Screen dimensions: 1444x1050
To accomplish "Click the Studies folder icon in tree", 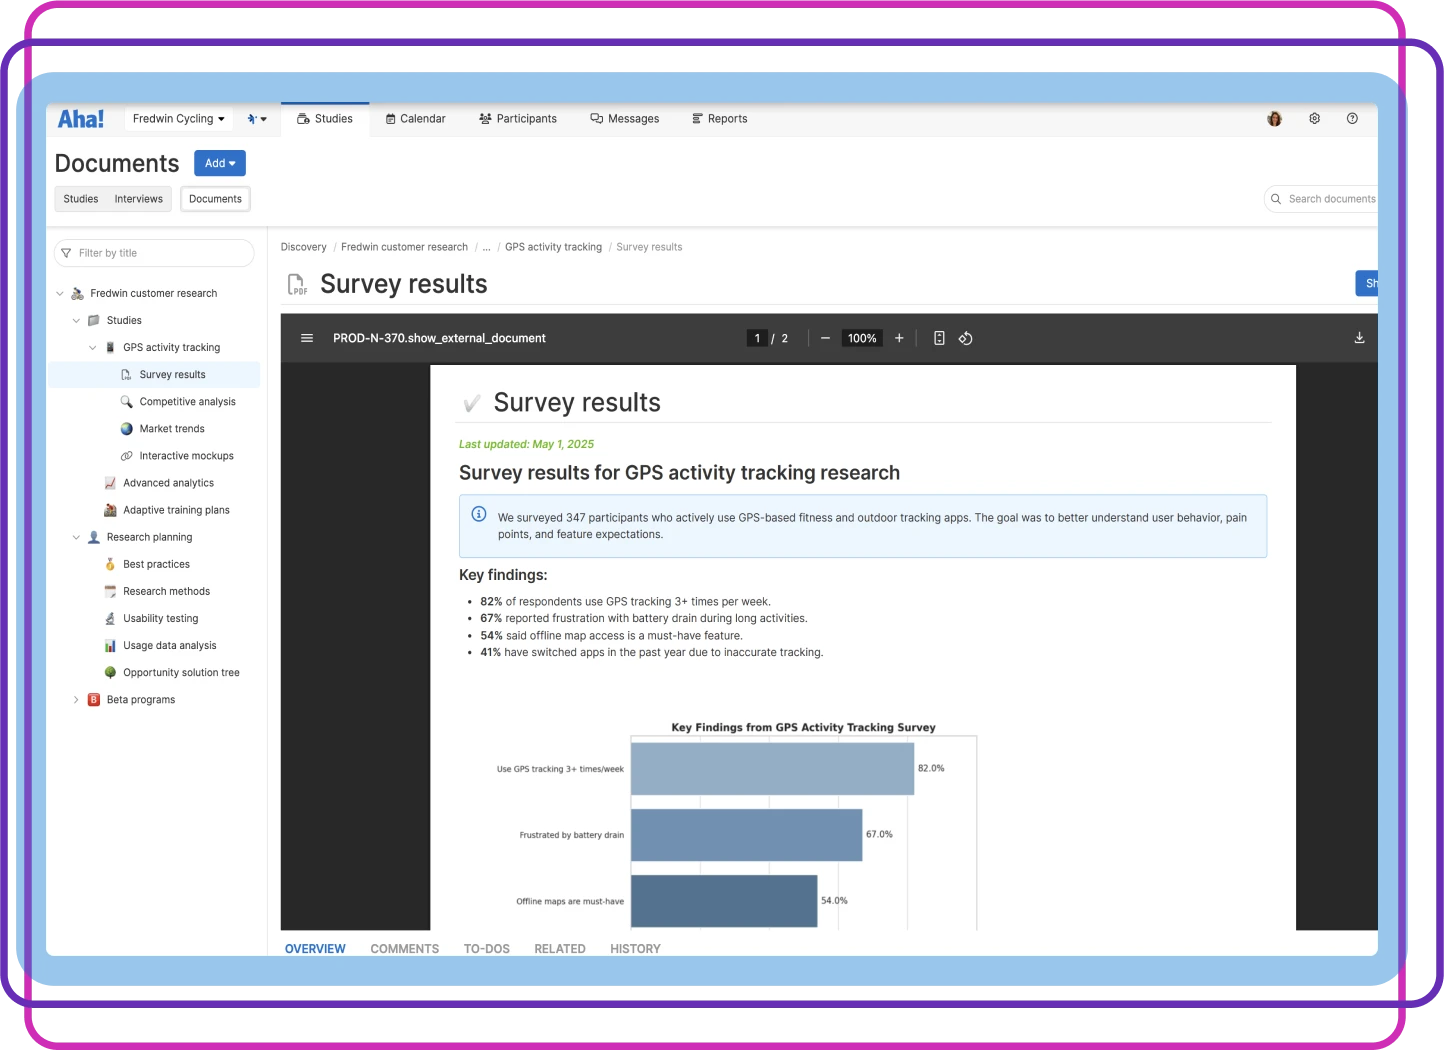I will point(94,321).
